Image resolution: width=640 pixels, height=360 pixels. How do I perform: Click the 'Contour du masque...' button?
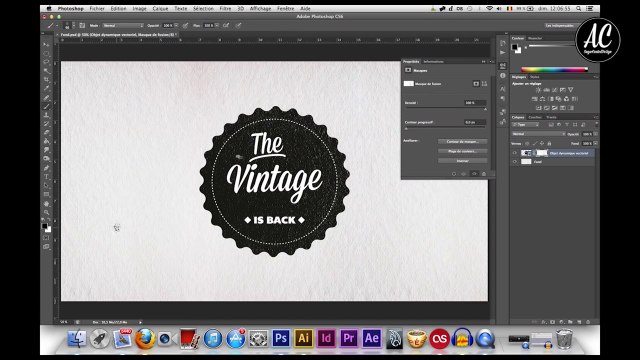pos(462,142)
